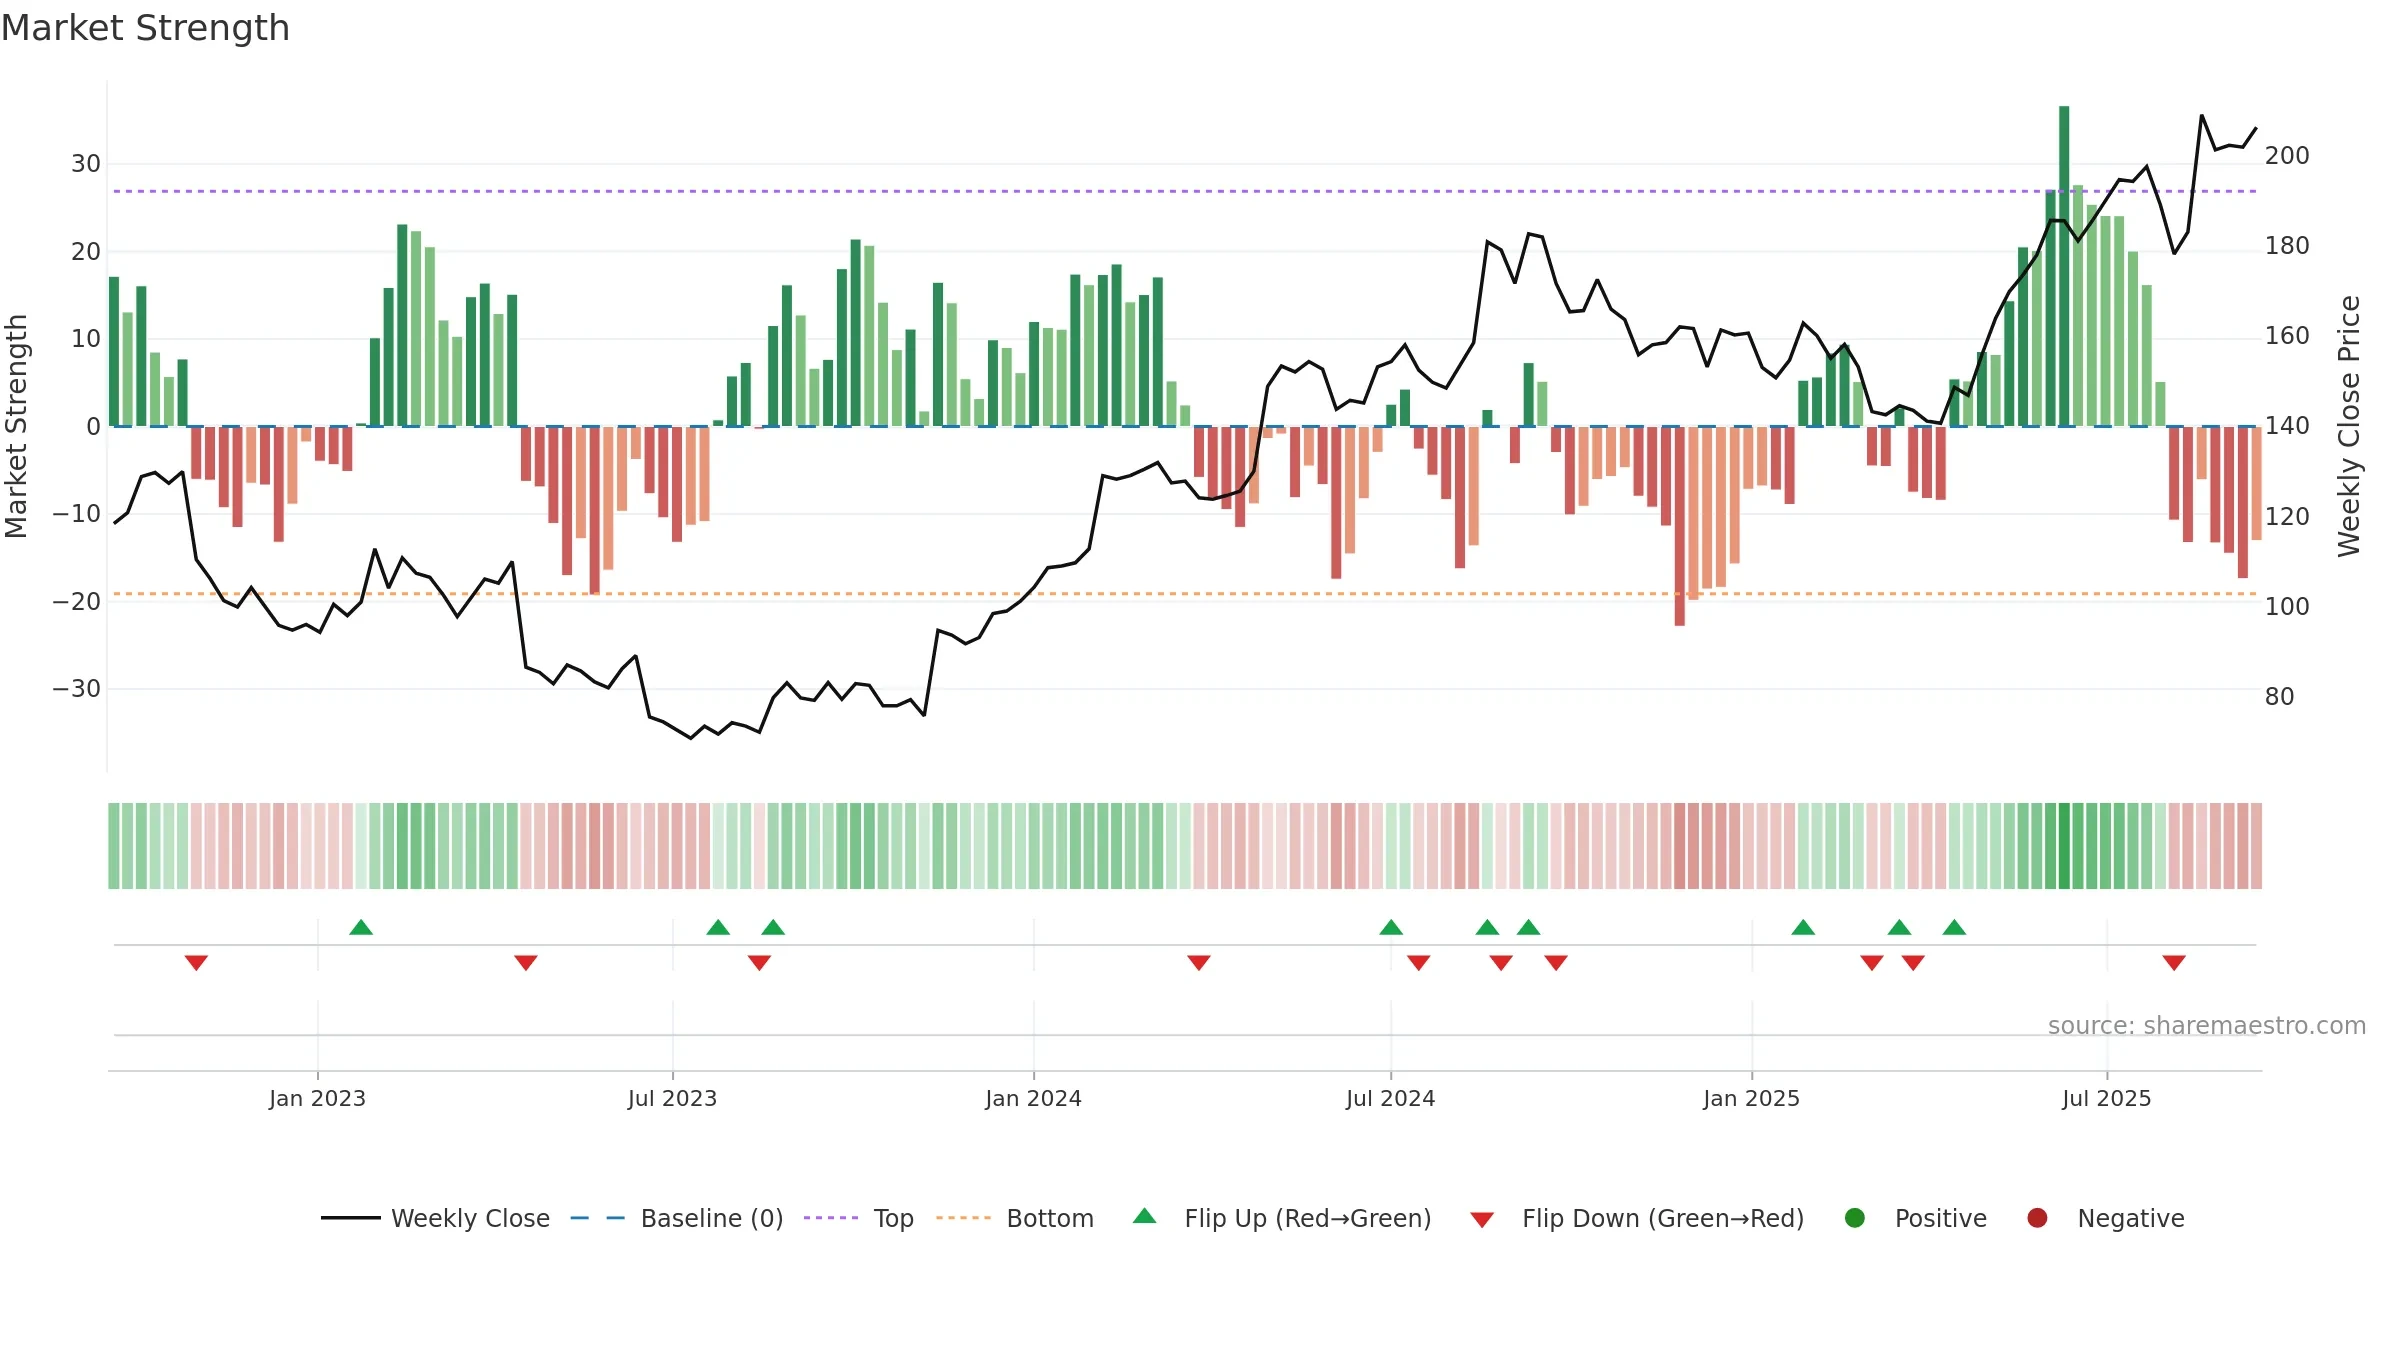The image size is (2400, 1350).
Task: Click the 80 tick on the right price axis
Action: point(2279,697)
